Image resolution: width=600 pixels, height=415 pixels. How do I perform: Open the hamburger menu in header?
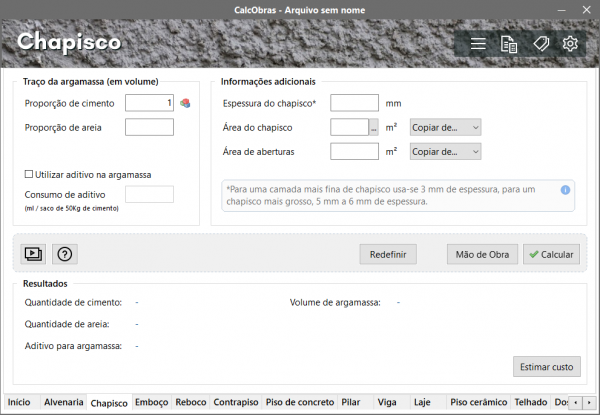coord(478,44)
